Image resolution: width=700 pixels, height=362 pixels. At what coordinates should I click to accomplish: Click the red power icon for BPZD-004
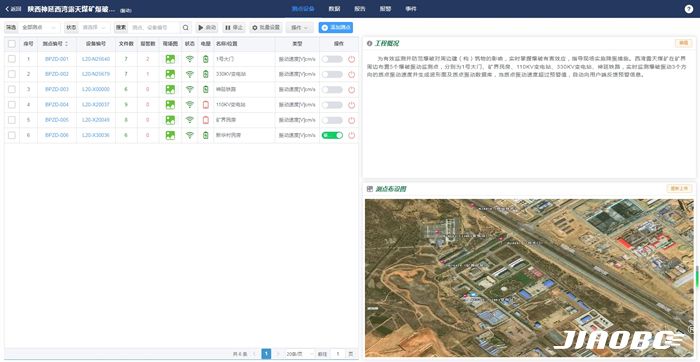tap(351, 104)
